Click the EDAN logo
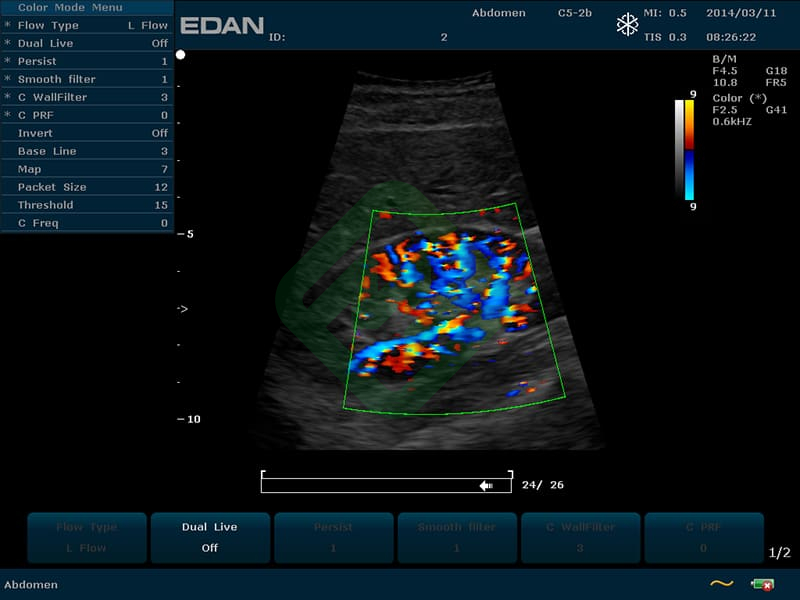This screenshot has width=800, height=600. pyautogui.click(x=221, y=26)
